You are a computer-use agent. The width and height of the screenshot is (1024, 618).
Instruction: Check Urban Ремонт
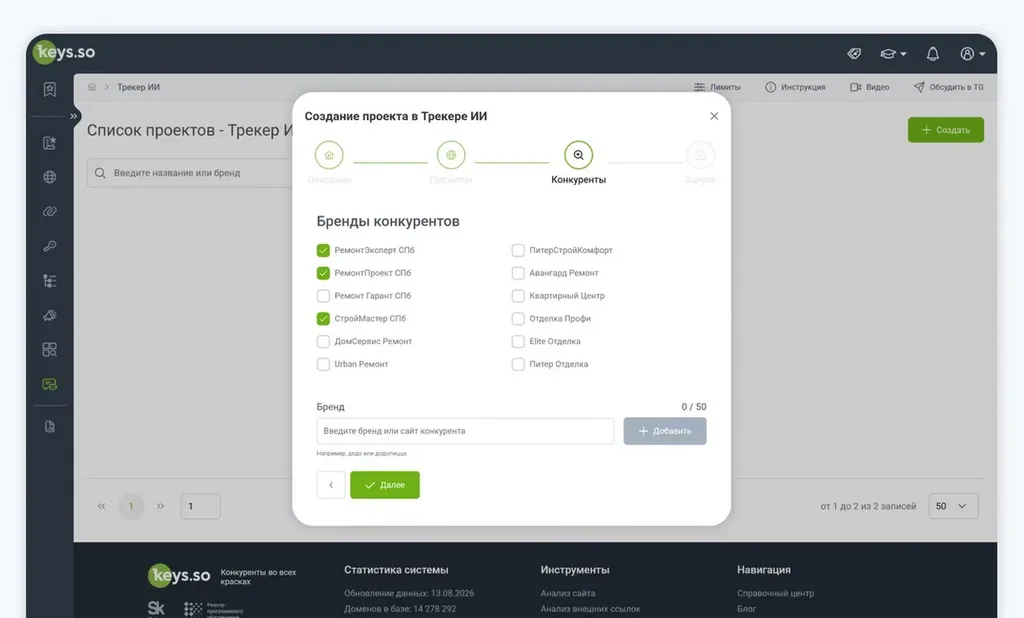click(x=323, y=365)
